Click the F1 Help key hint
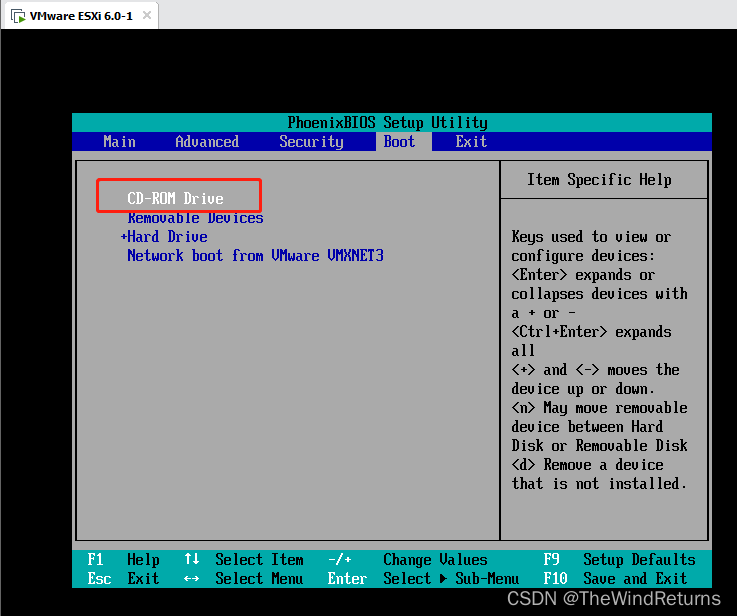737x616 pixels. (123, 560)
